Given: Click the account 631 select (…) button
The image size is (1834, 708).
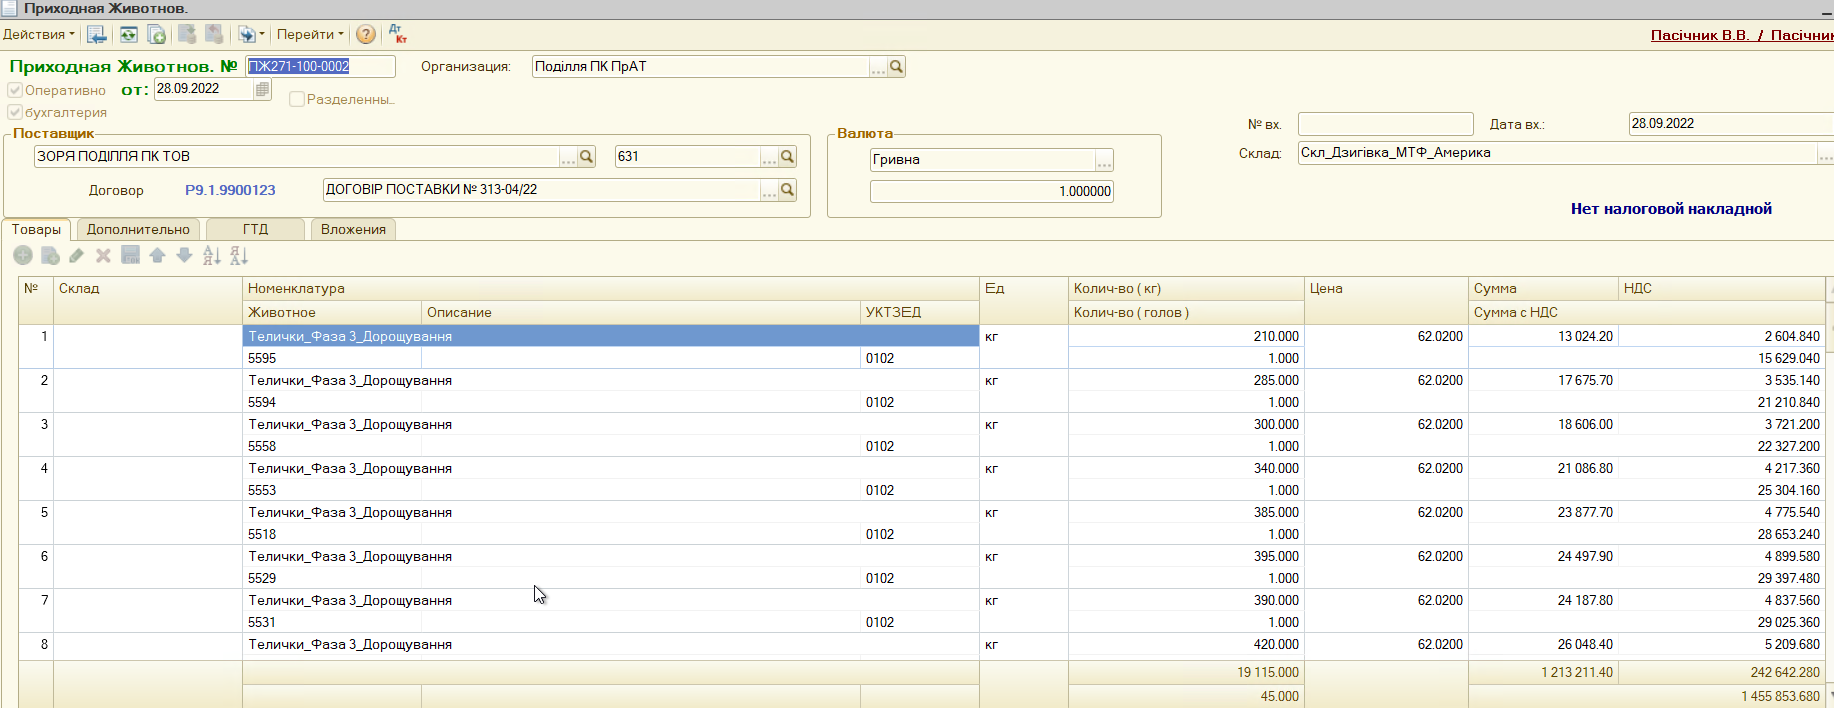Looking at the screenshot, I should click(x=769, y=157).
